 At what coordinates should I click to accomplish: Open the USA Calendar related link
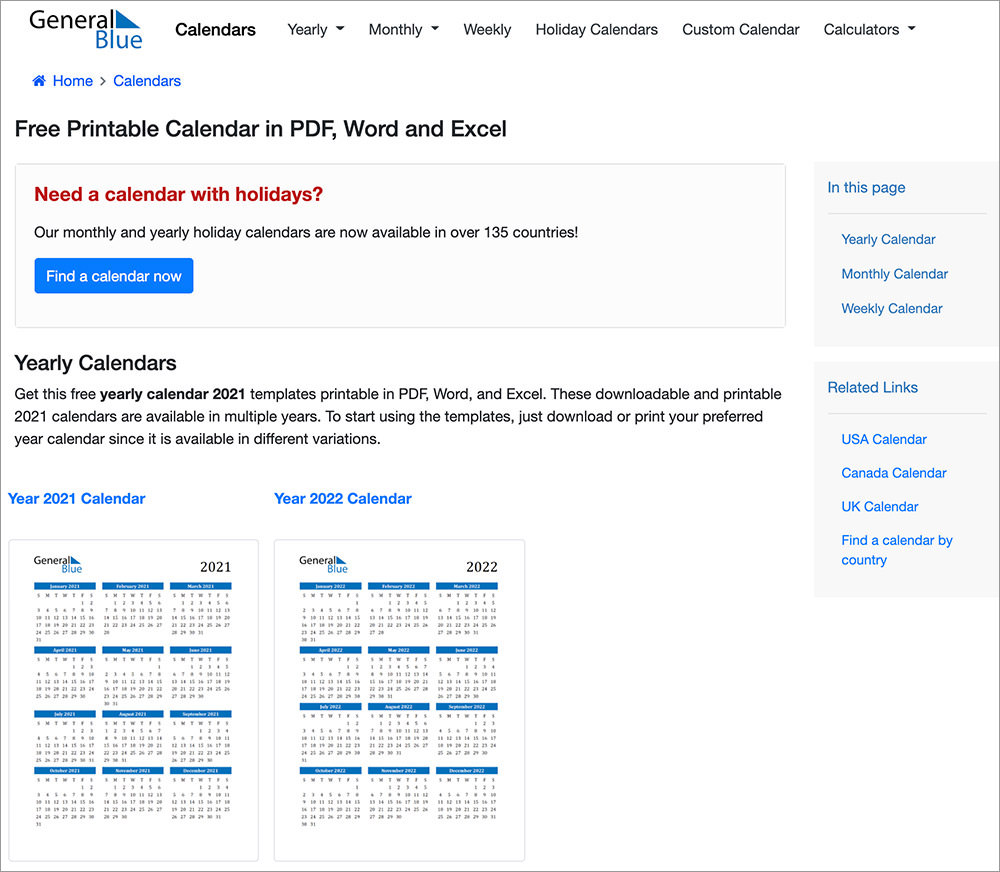pos(883,439)
